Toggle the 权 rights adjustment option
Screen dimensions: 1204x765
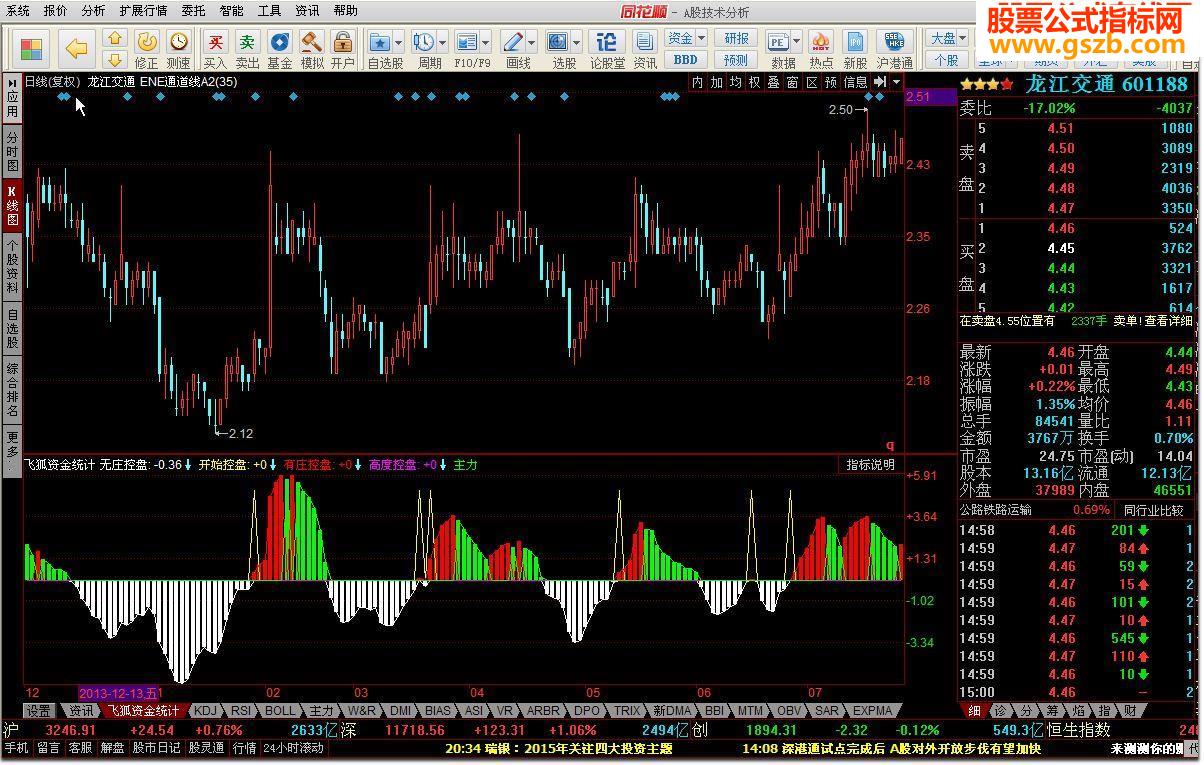point(754,82)
